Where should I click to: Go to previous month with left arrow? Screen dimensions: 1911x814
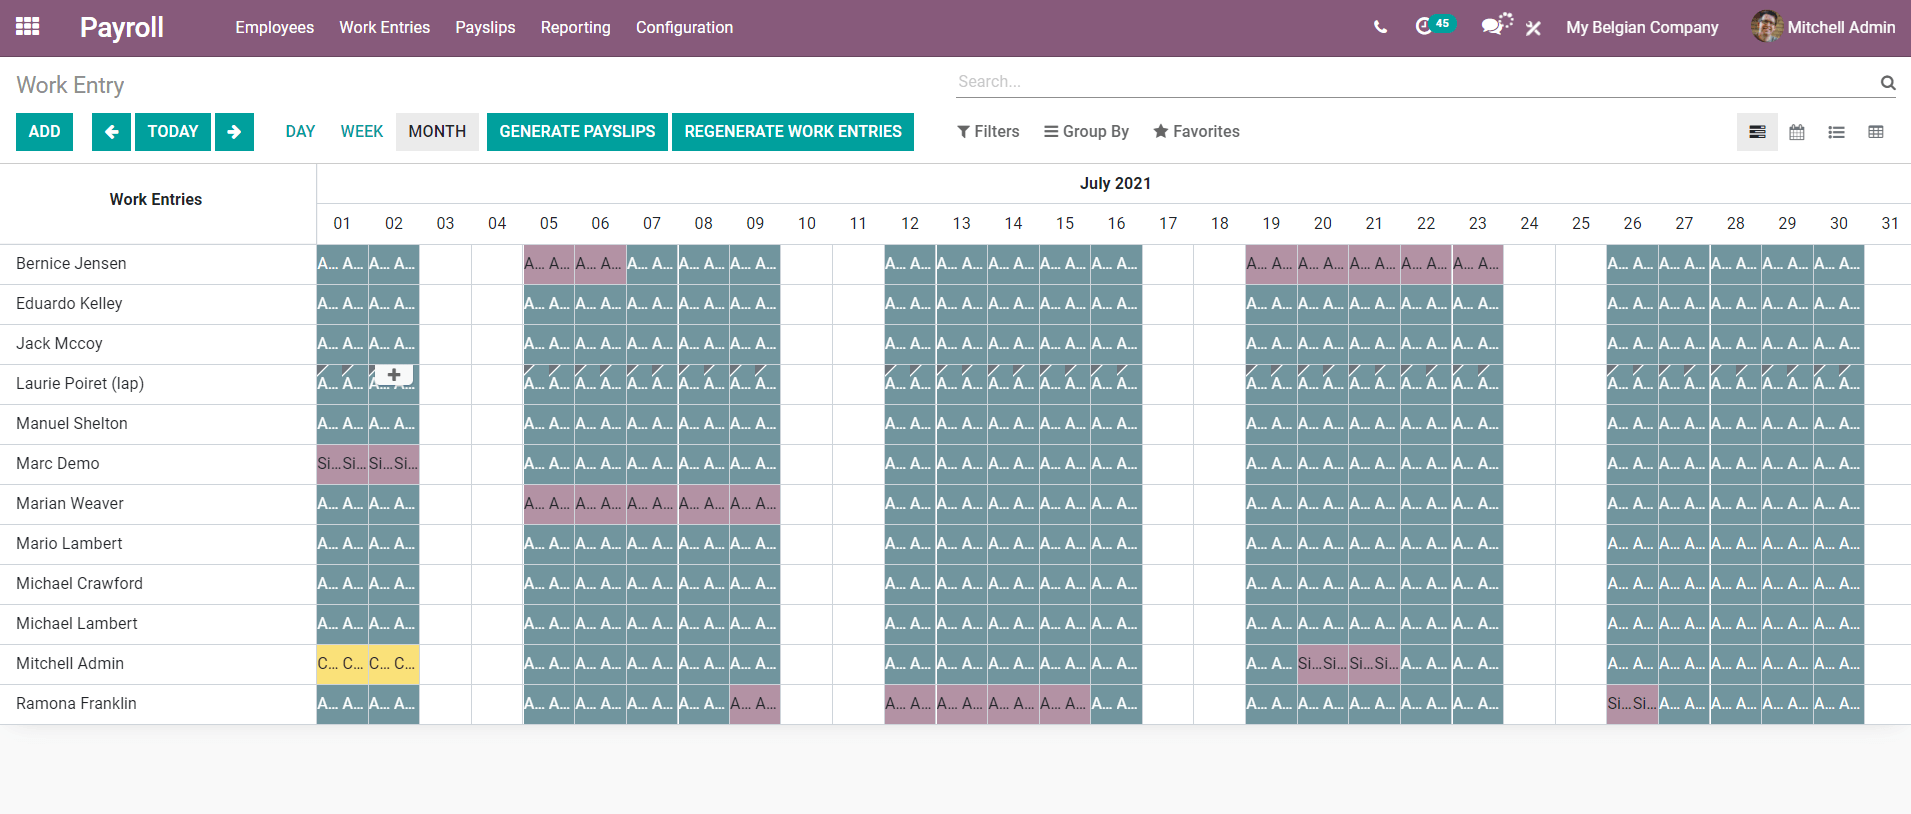(x=111, y=132)
